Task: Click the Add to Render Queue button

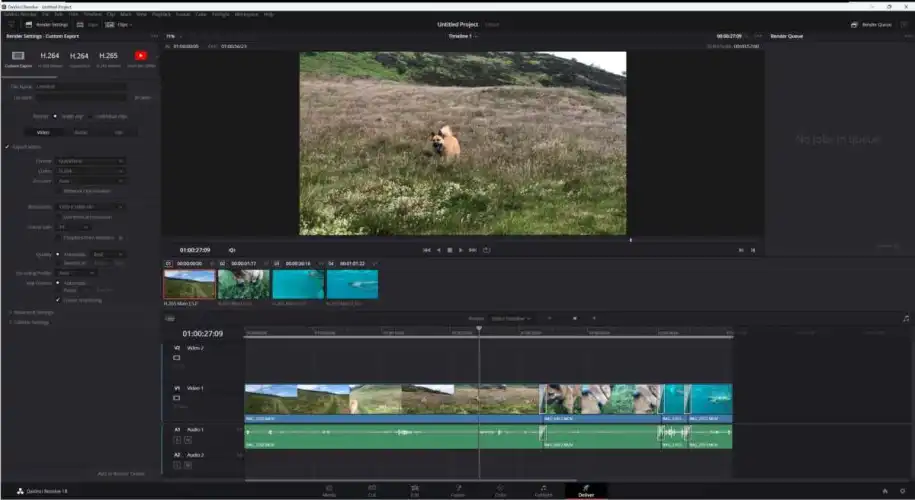Action: pyautogui.click(x=120, y=473)
